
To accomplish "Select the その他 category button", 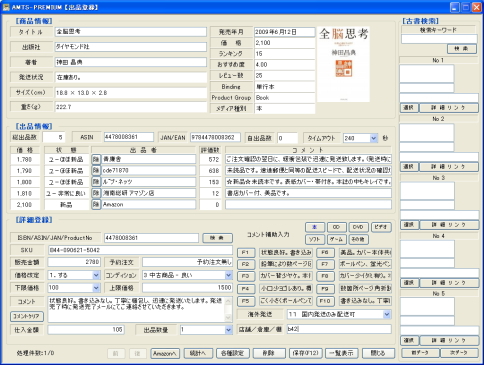I will (x=358, y=239).
